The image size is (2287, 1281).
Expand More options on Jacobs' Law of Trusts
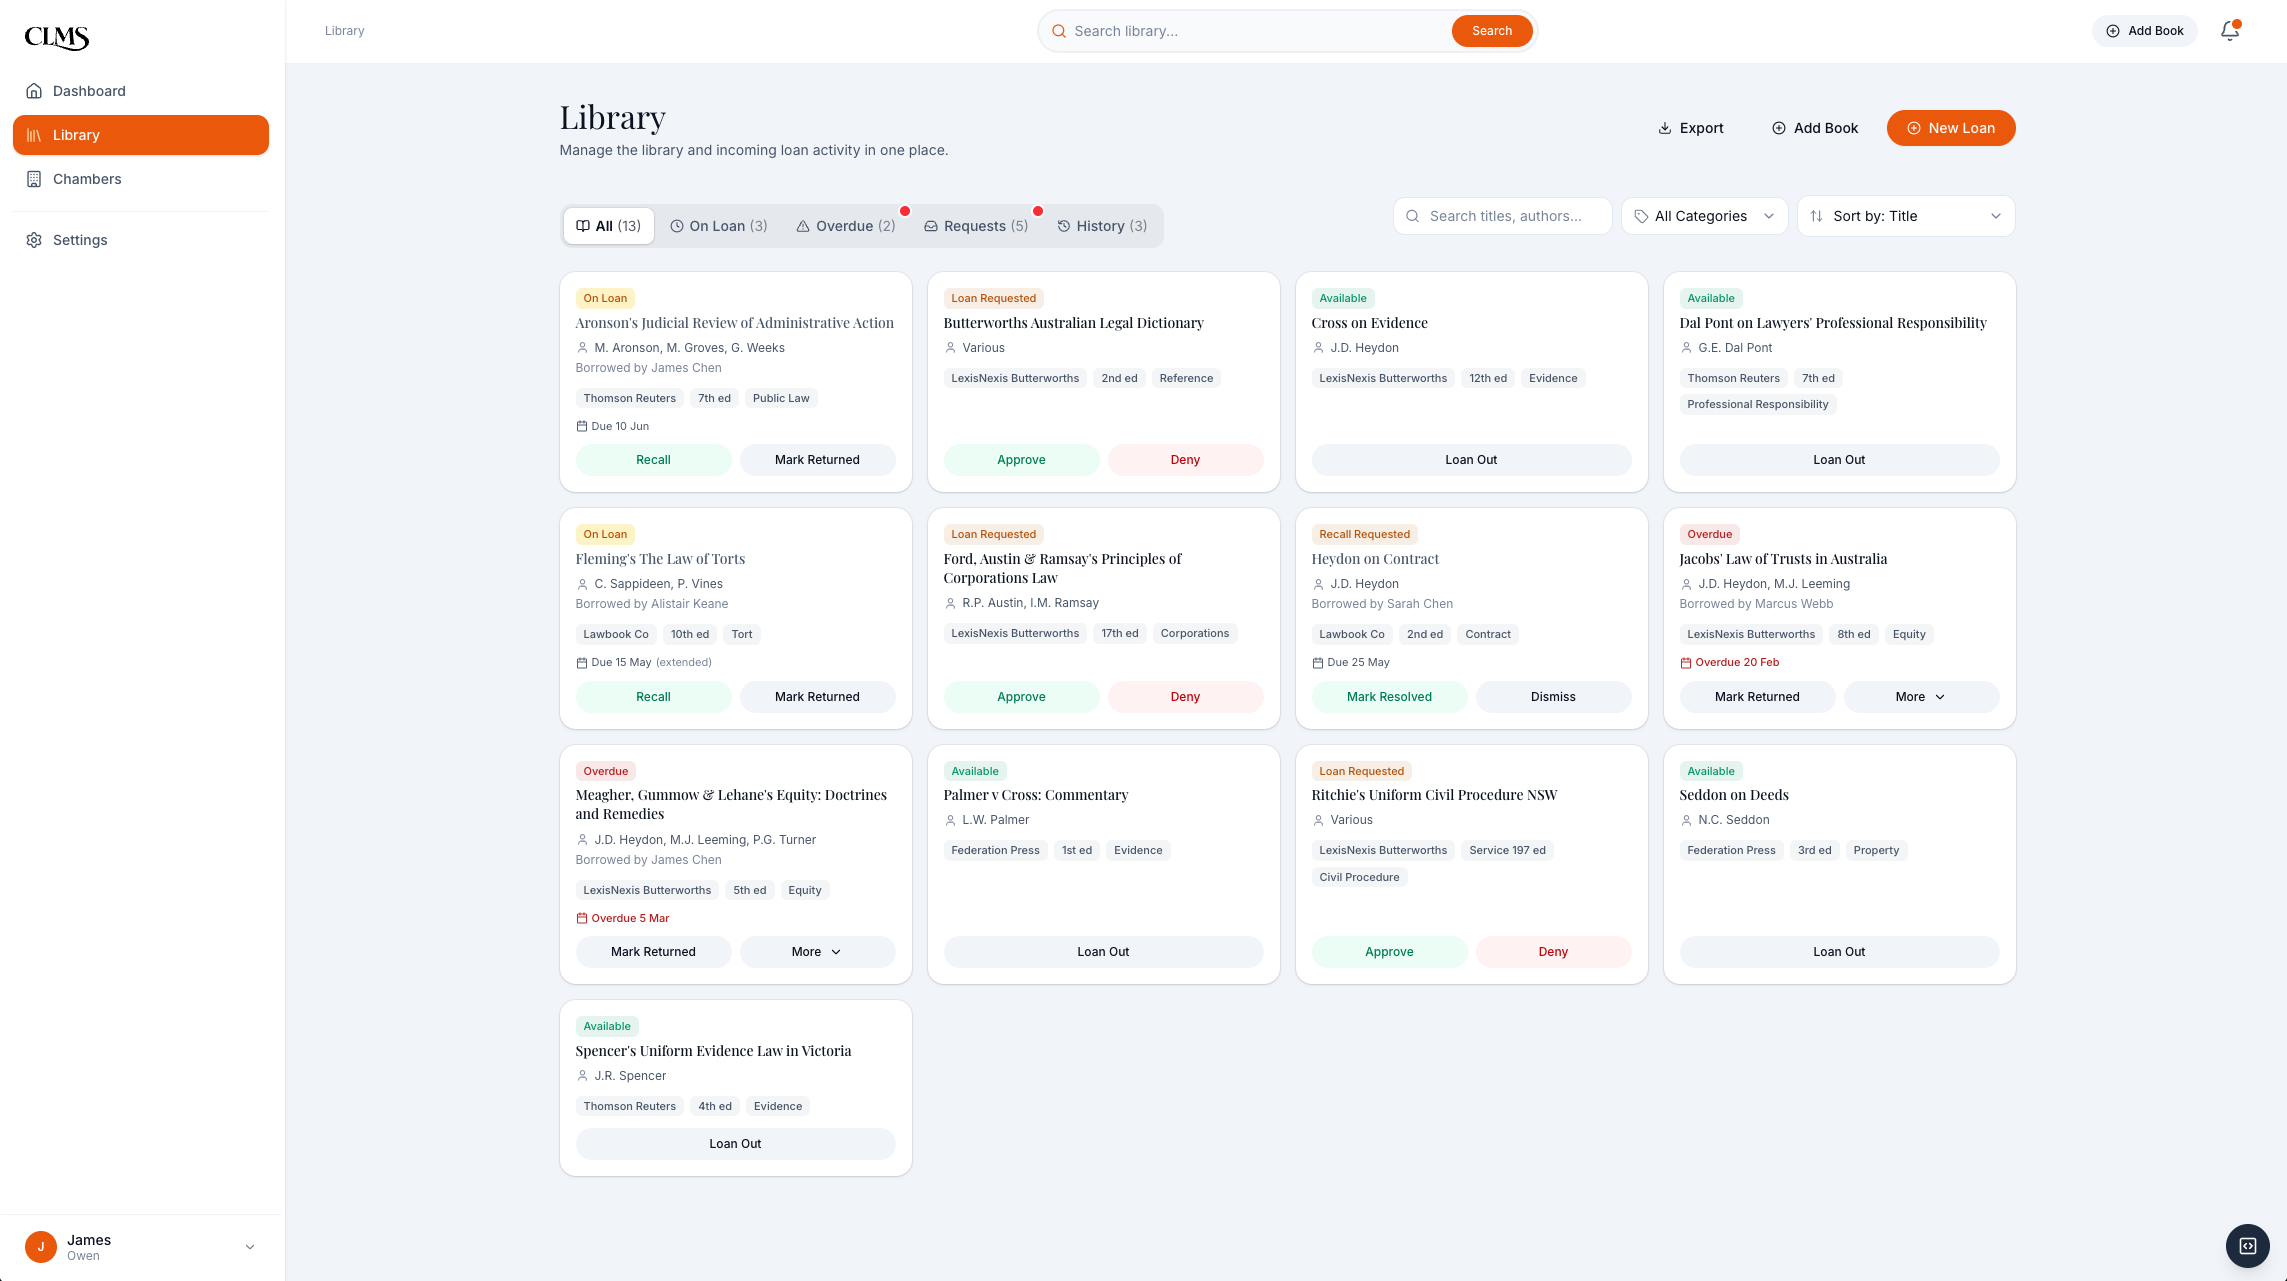point(1920,697)
